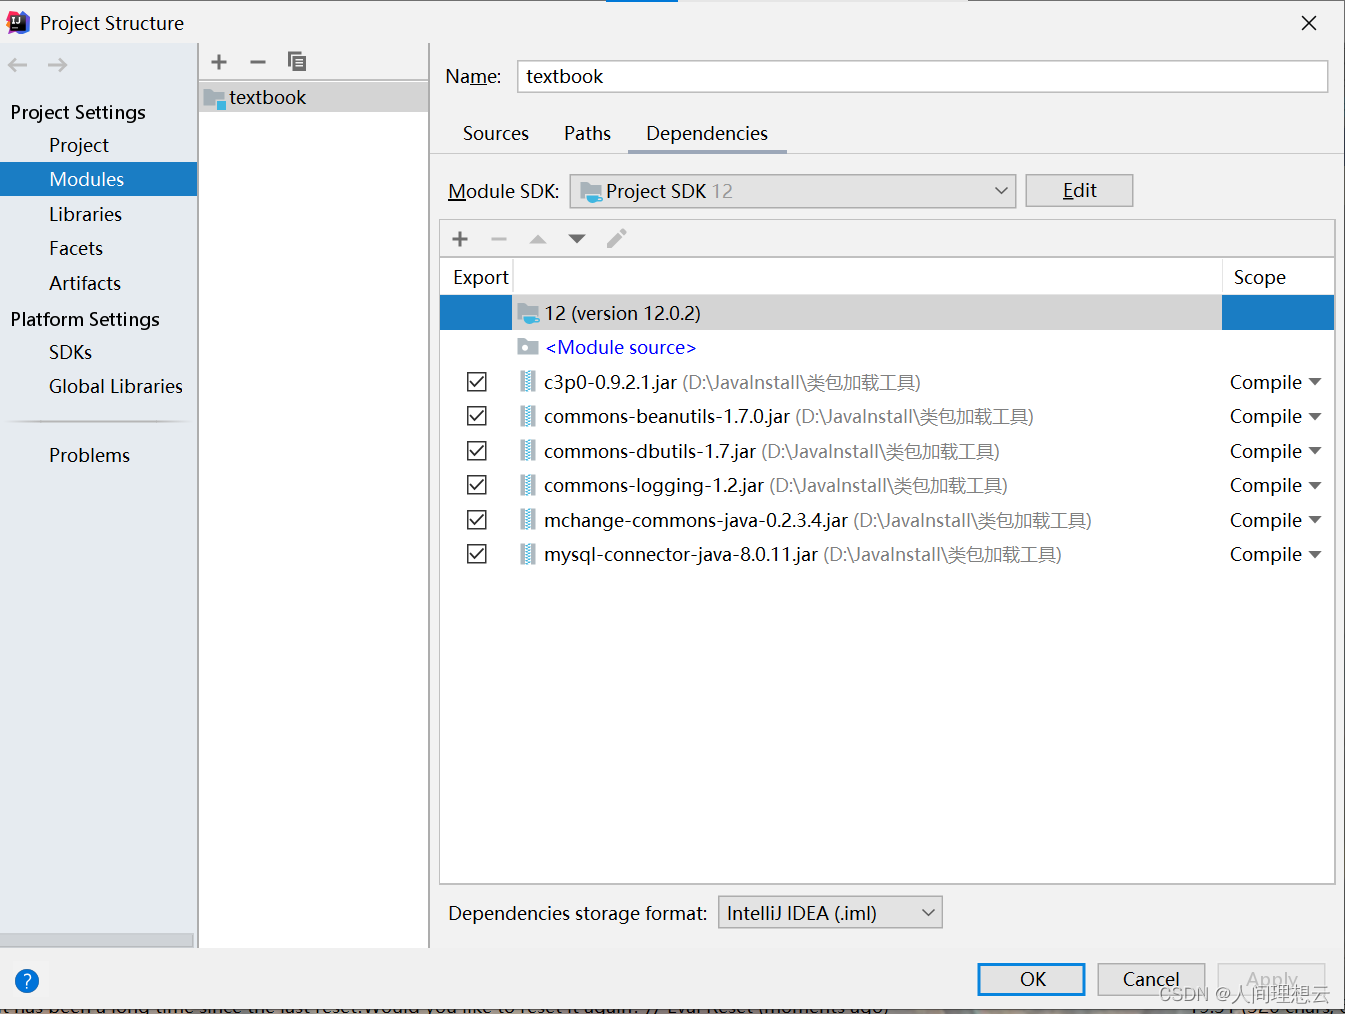The width and height of the screenshot is (1345, 1014).
Task: Remove selected module with minus icon
Action: click(258, 62)
